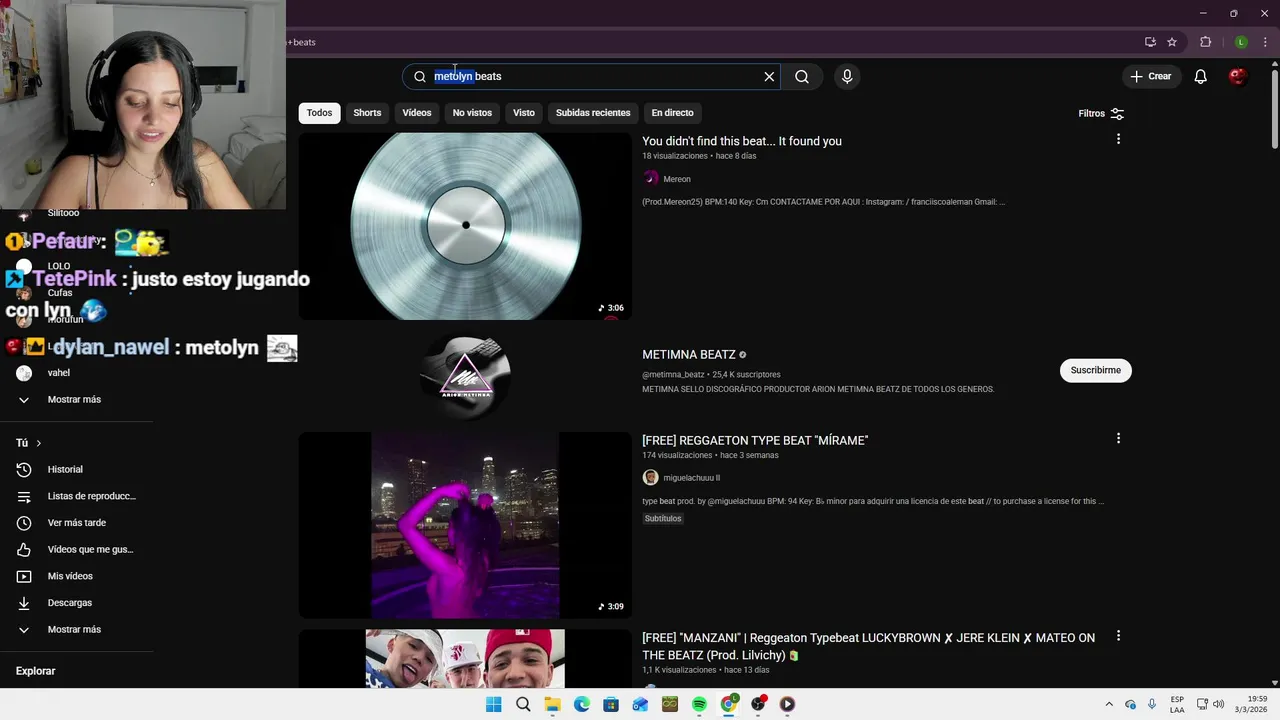Open the vinyl record video thumbnail

[x=465, y=226]
